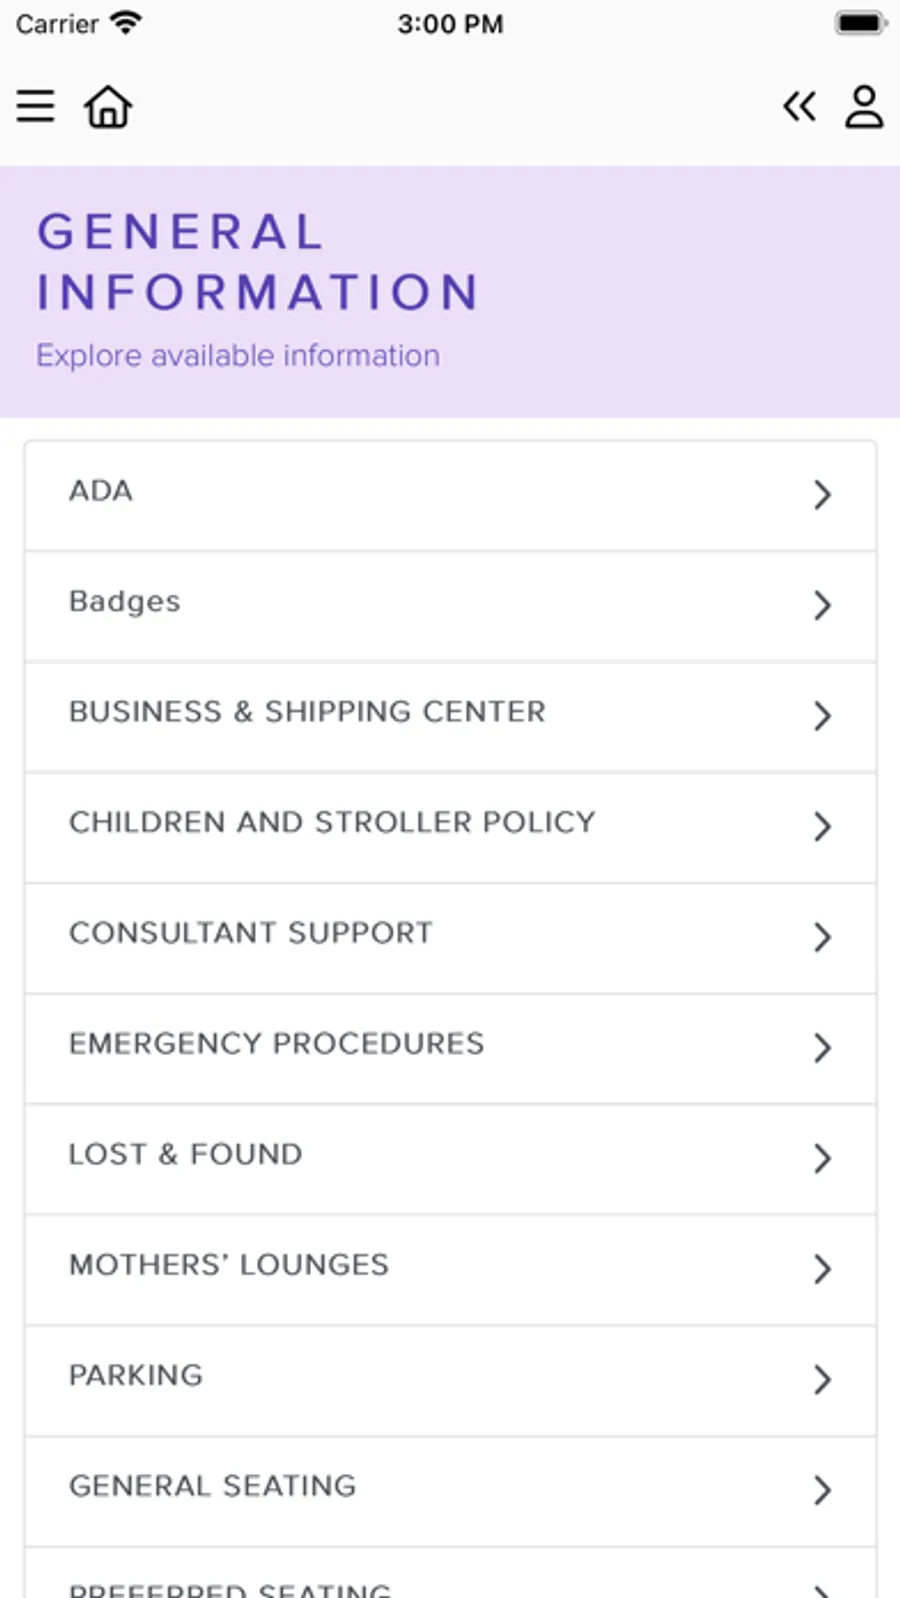This screenshot has height=1598, width=900.
Task: Expand the Business & Shipping Center chevron
Action: [822, 716]
